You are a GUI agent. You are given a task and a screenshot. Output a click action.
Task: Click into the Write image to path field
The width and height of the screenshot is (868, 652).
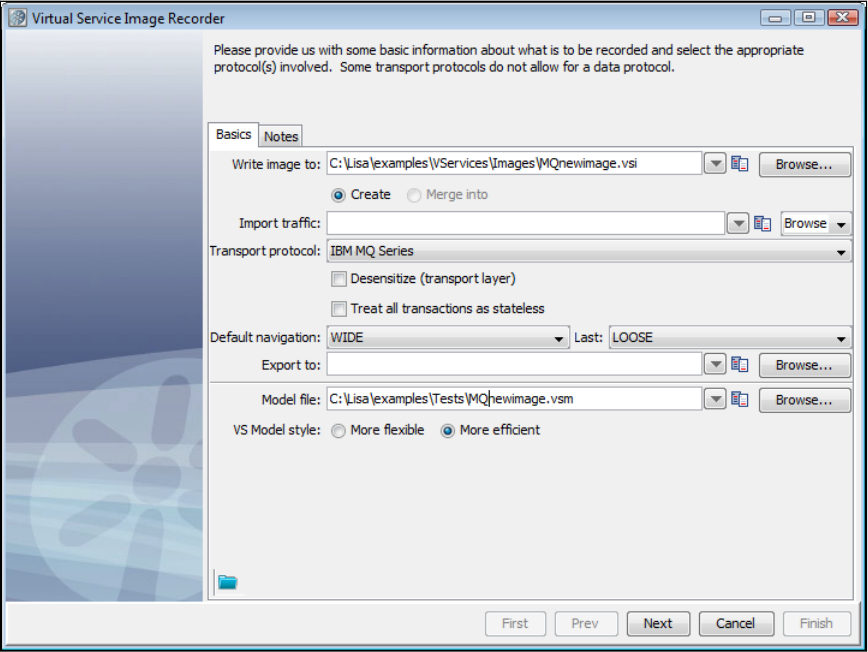(x=514, y=164)
